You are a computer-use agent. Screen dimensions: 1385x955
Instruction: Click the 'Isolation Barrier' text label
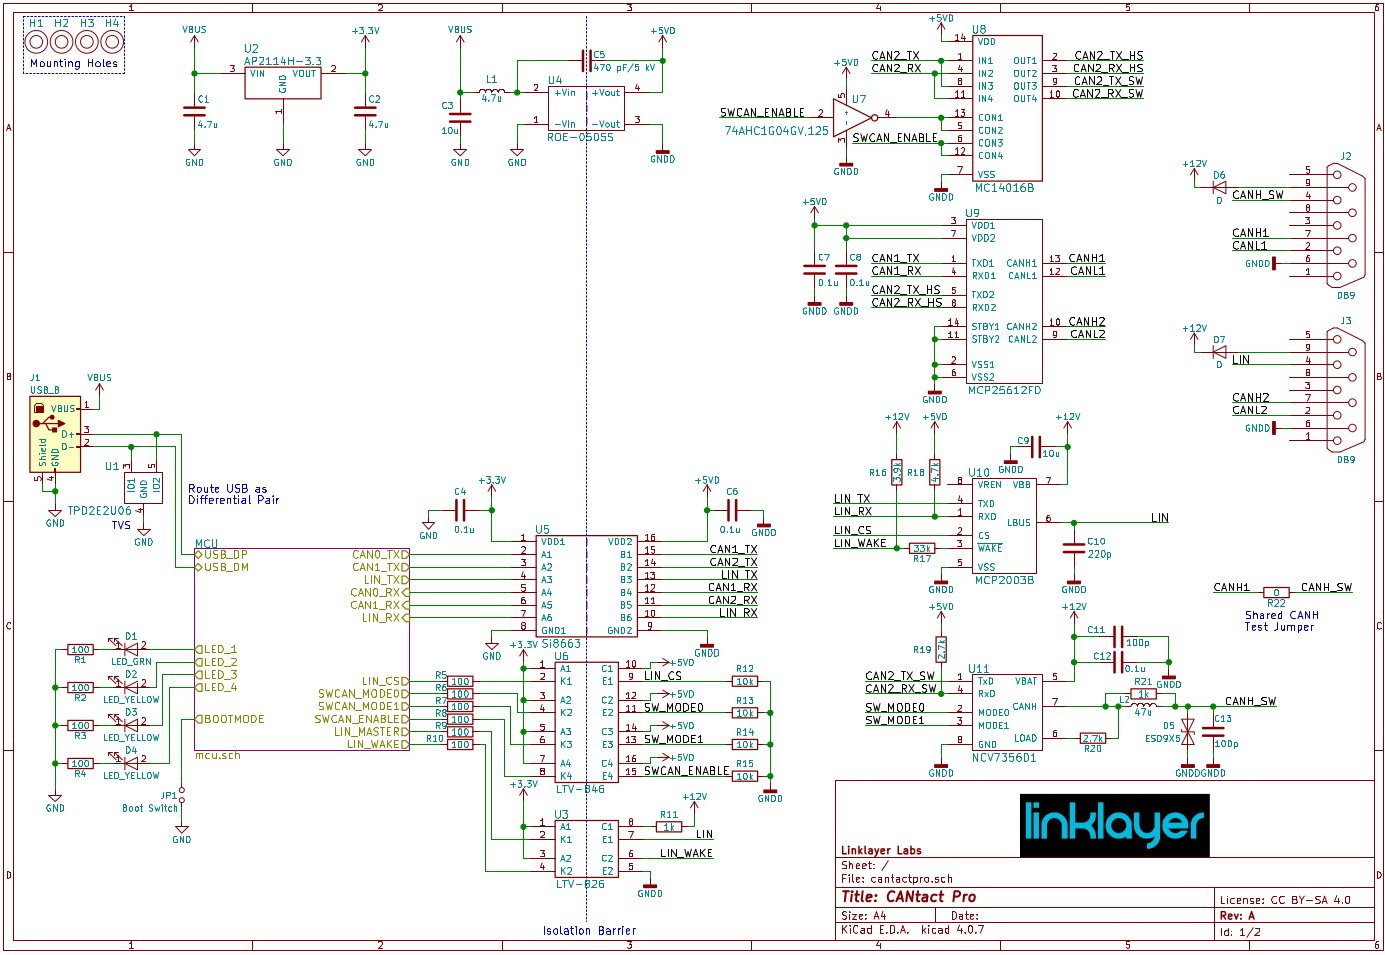pyautogui.click(x=589, y=931)
